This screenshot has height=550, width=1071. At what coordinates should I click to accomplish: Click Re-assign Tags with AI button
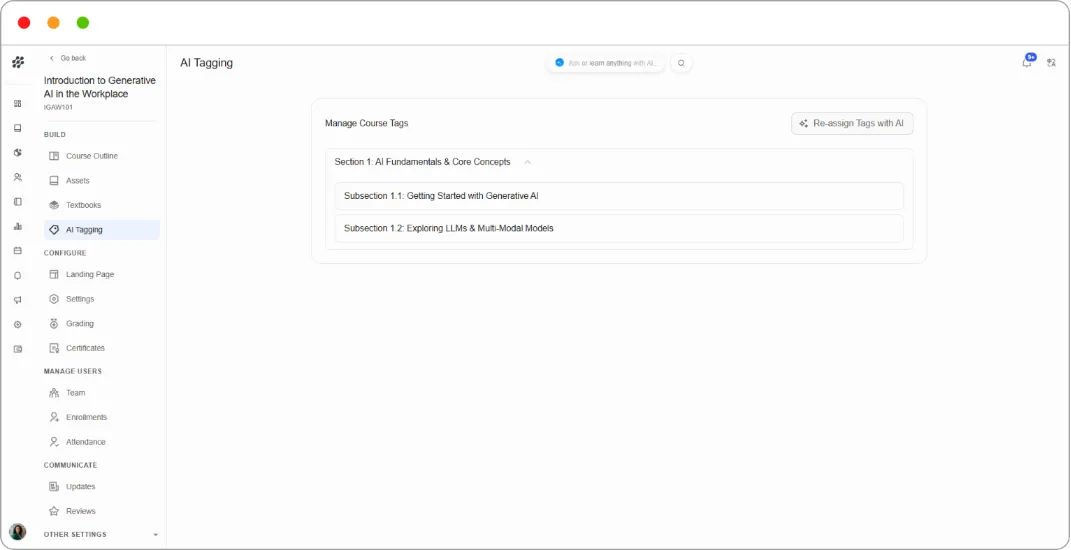[x=852, y=124]
